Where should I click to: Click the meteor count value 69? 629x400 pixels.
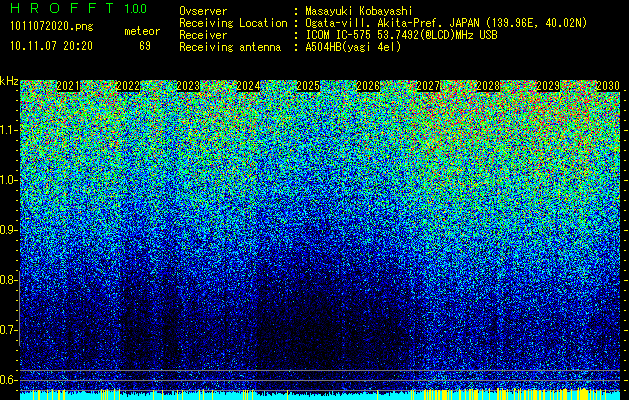click(x=145, y=46)
